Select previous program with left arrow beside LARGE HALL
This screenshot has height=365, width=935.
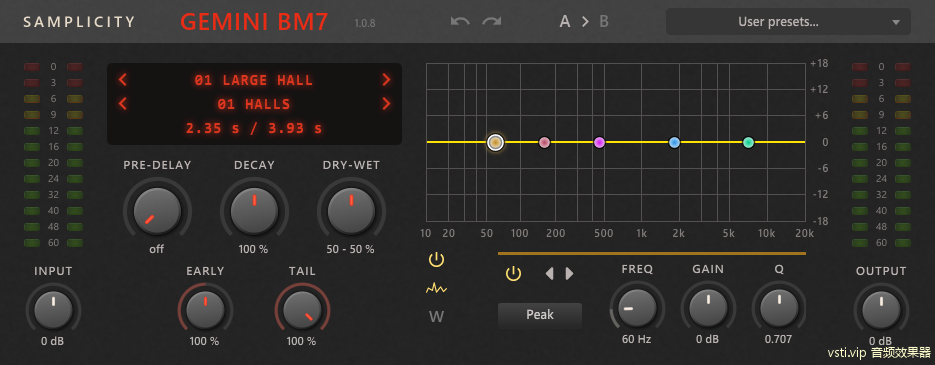point(123,79)
